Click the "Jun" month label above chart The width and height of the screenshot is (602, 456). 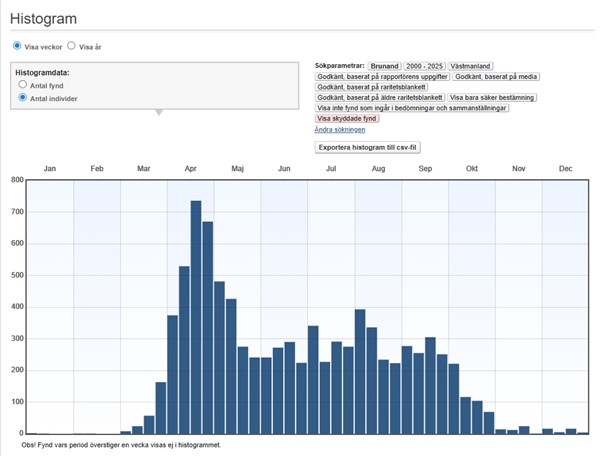[284, 168]
